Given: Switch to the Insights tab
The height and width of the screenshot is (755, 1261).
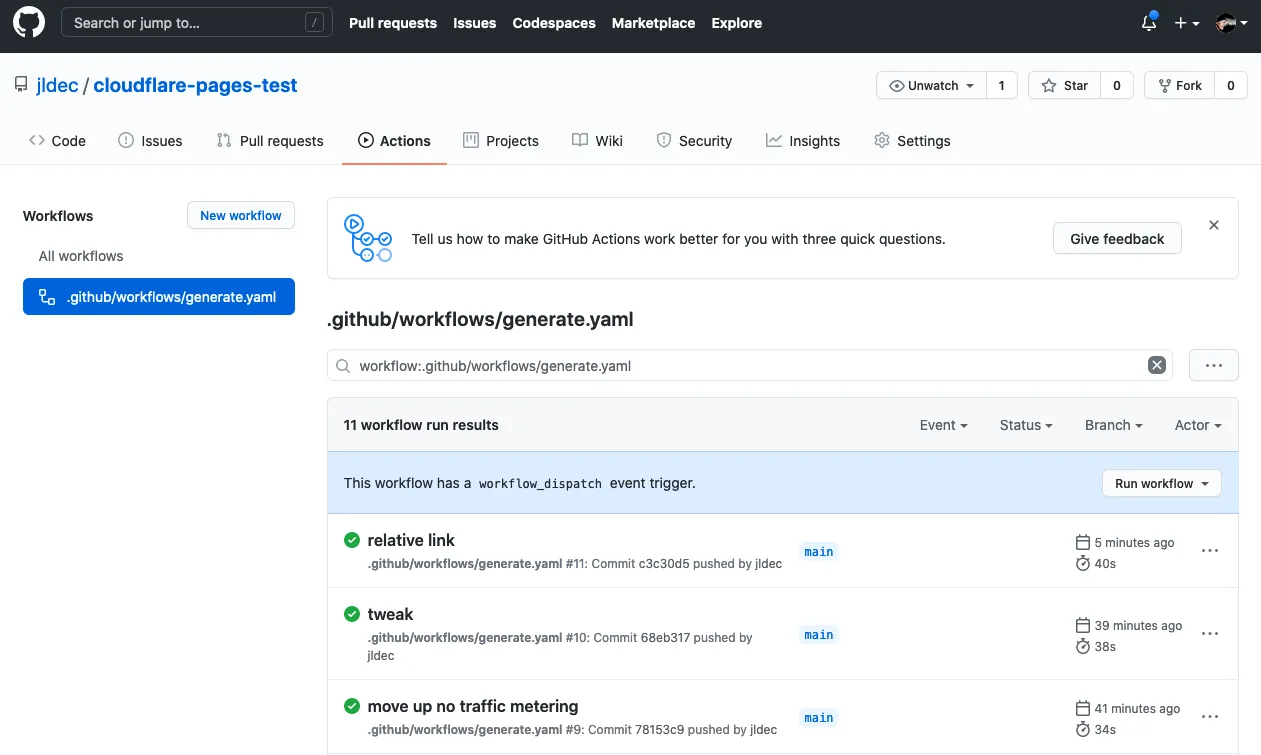Looking at the screenshot, I should (803, 141).
